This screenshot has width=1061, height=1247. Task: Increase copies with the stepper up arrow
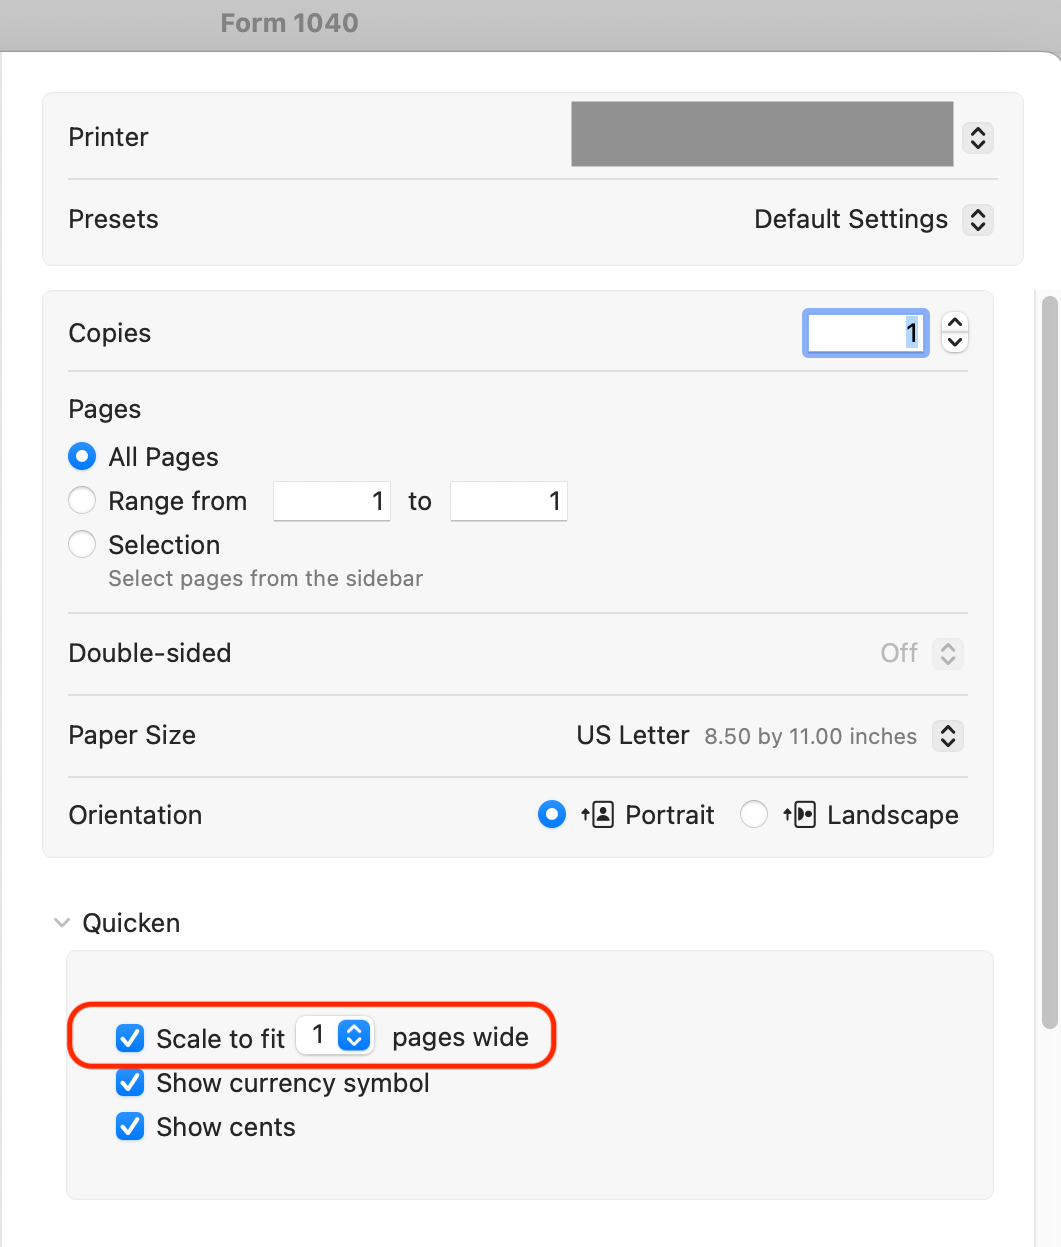955,323
